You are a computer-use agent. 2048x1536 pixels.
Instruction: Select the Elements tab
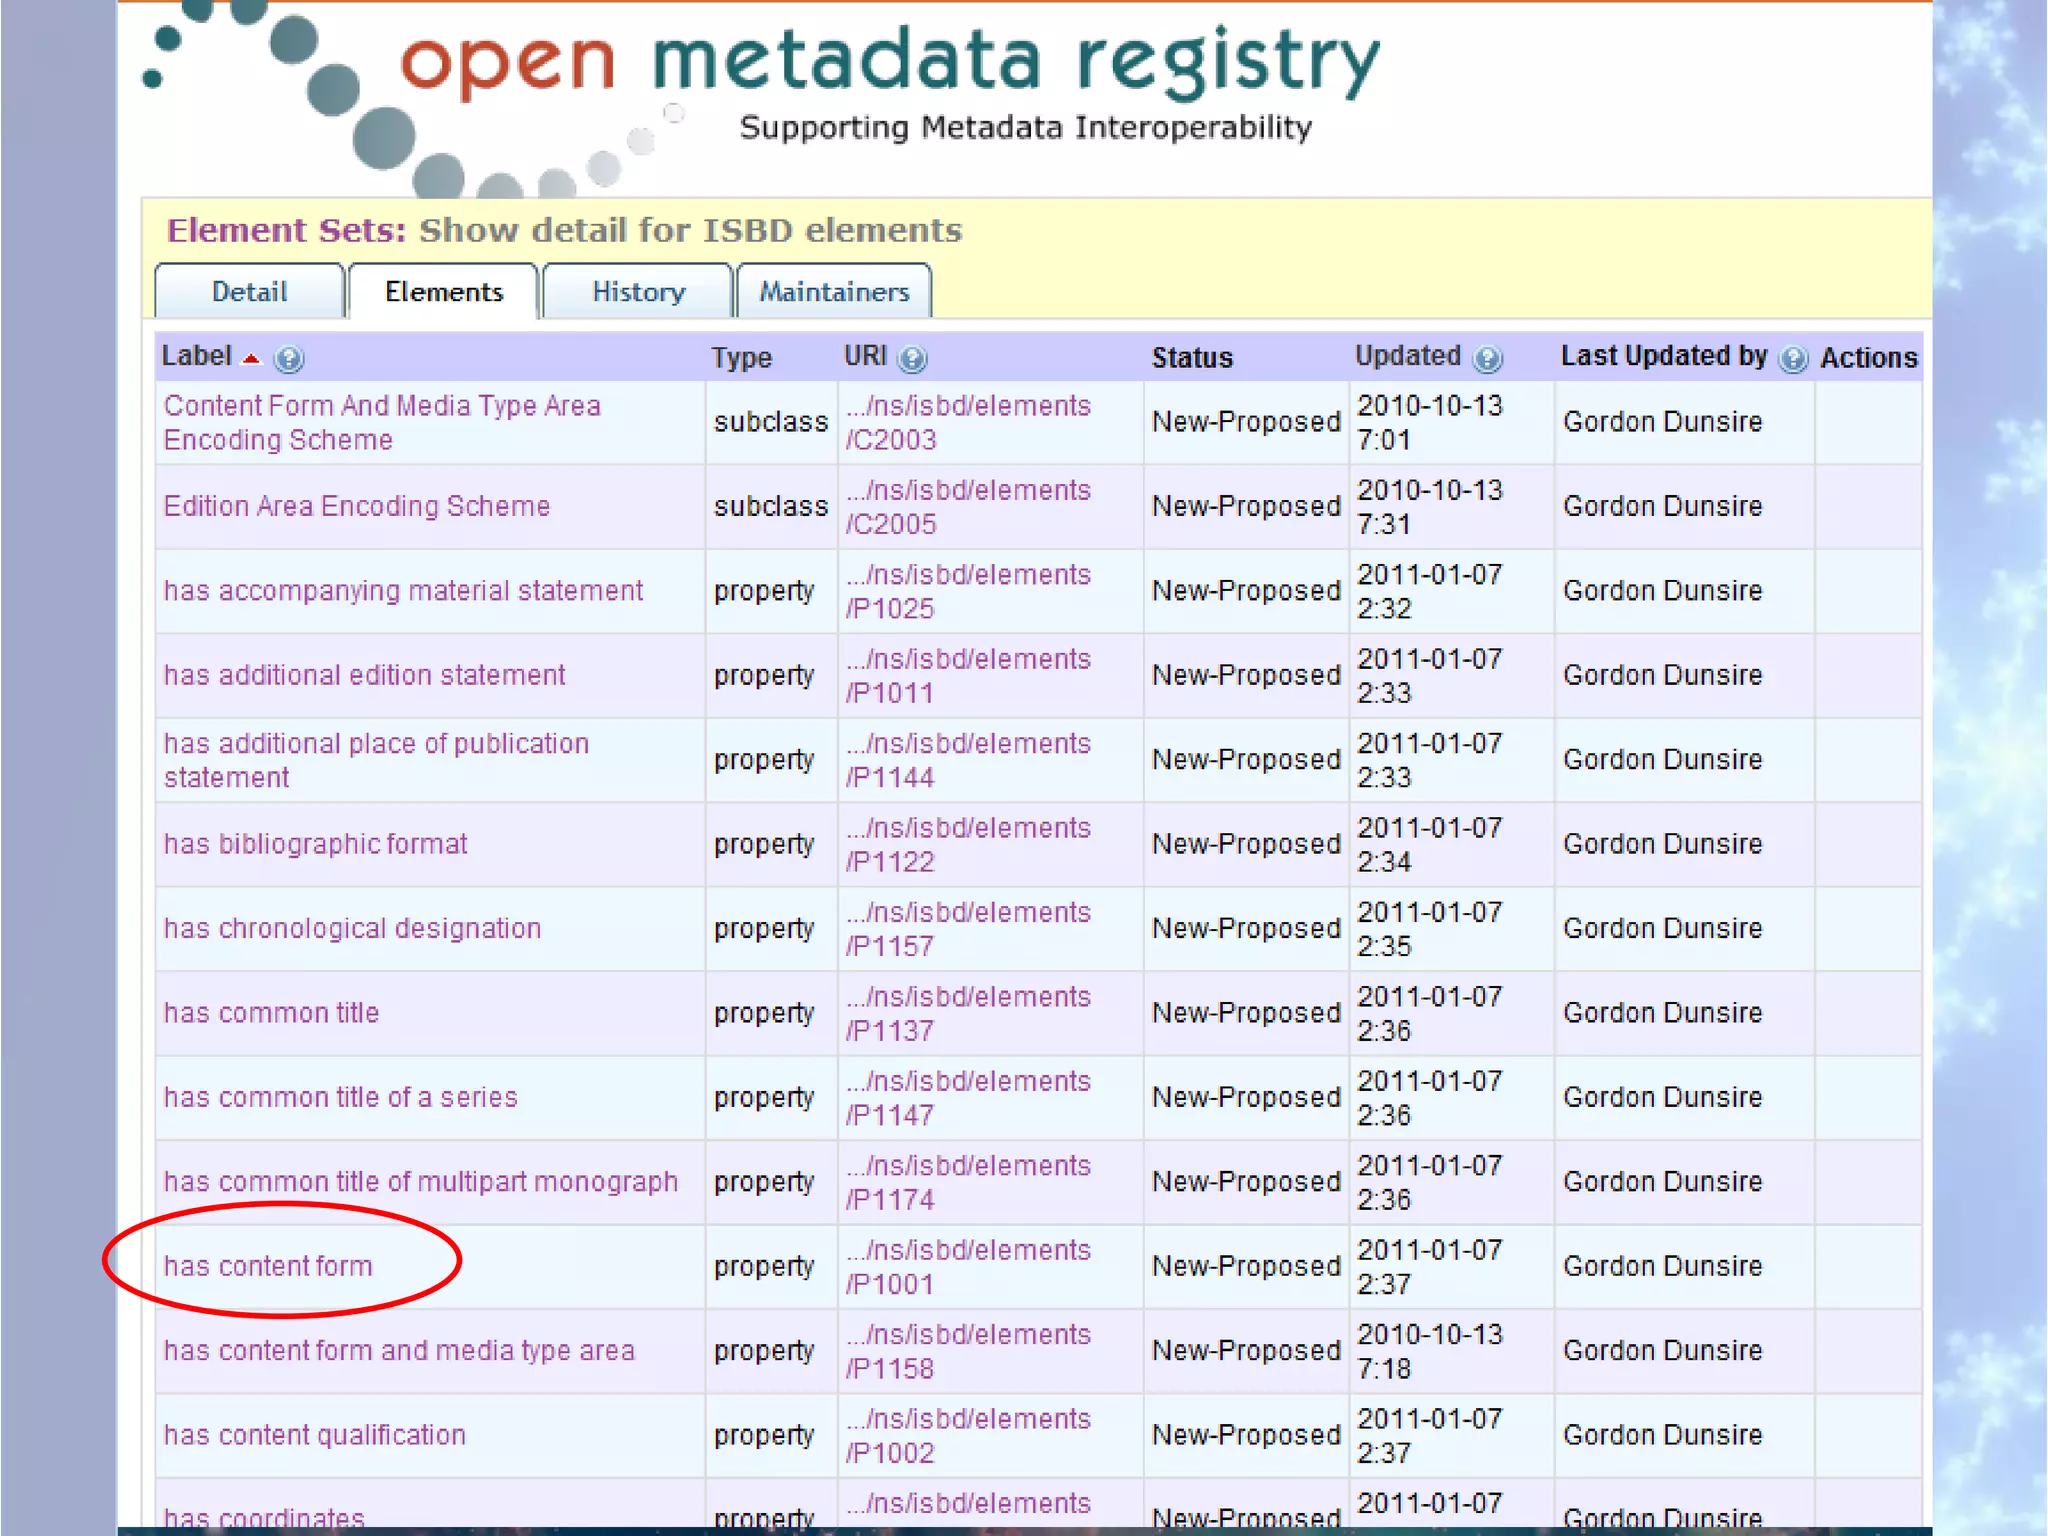point(443,292)
